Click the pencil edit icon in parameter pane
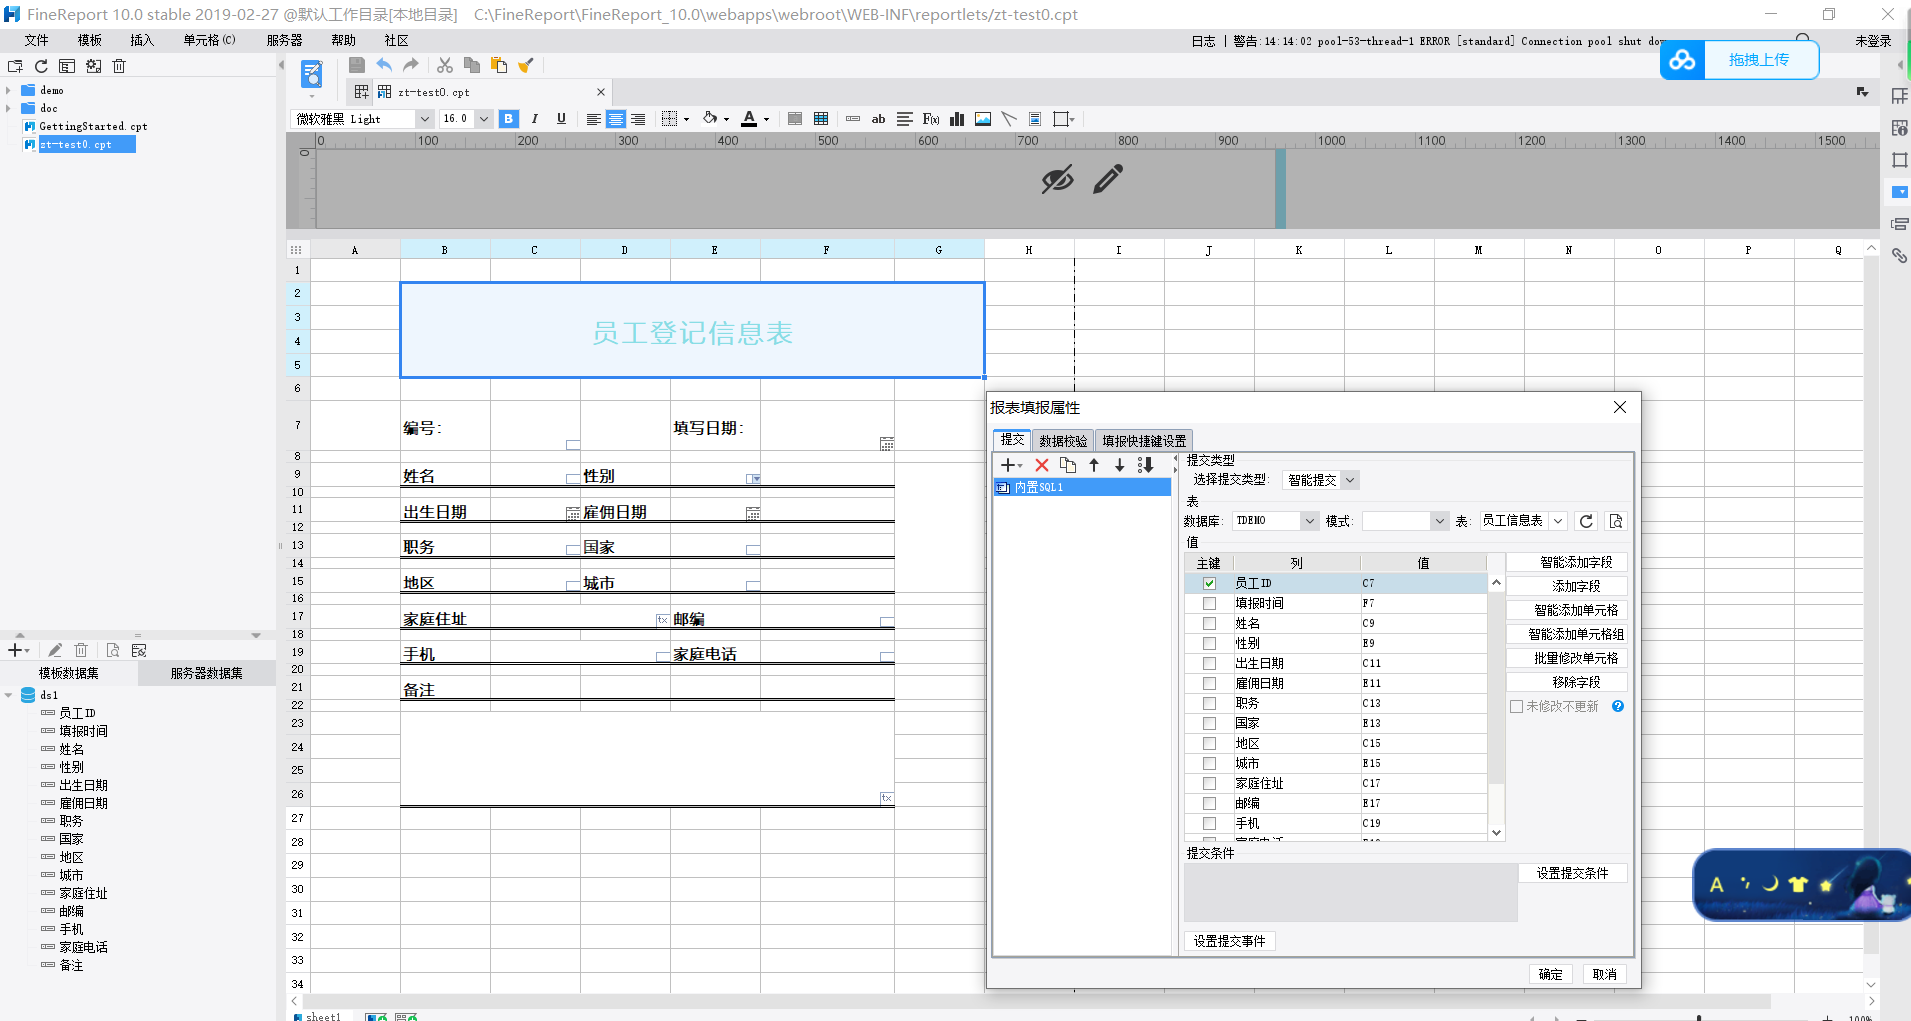The image size is (1911, 1021). 1108,179
